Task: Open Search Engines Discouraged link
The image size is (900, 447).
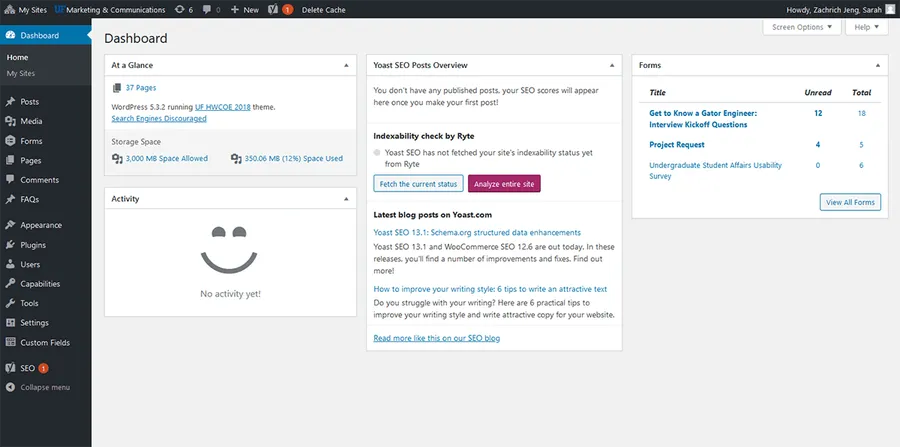Action: (x=159, y=118)
